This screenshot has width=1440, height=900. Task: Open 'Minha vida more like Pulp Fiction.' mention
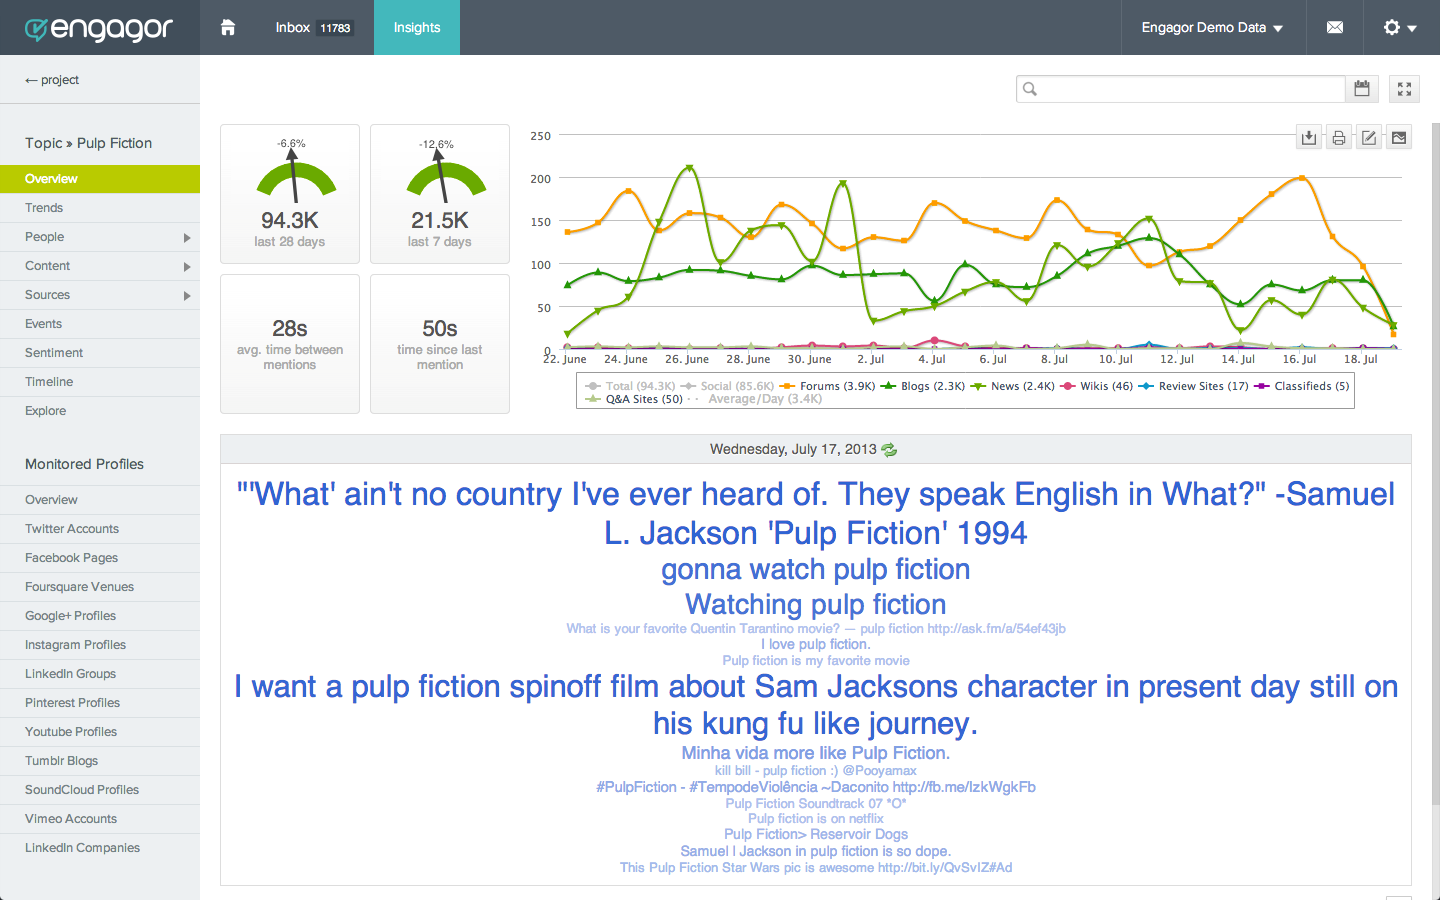[816, 753]
